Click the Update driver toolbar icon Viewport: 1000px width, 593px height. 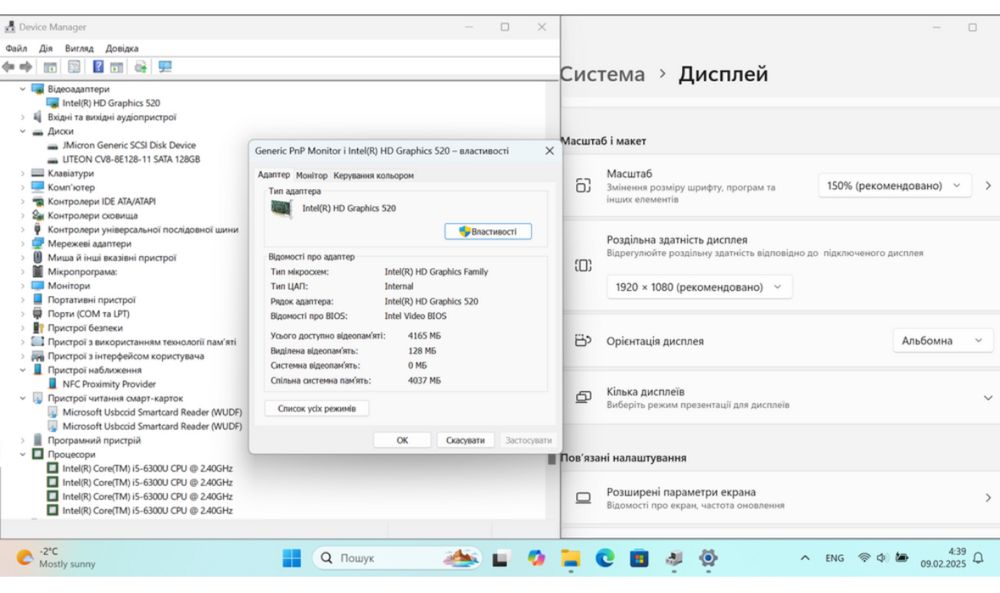click(x=140, y=67)
